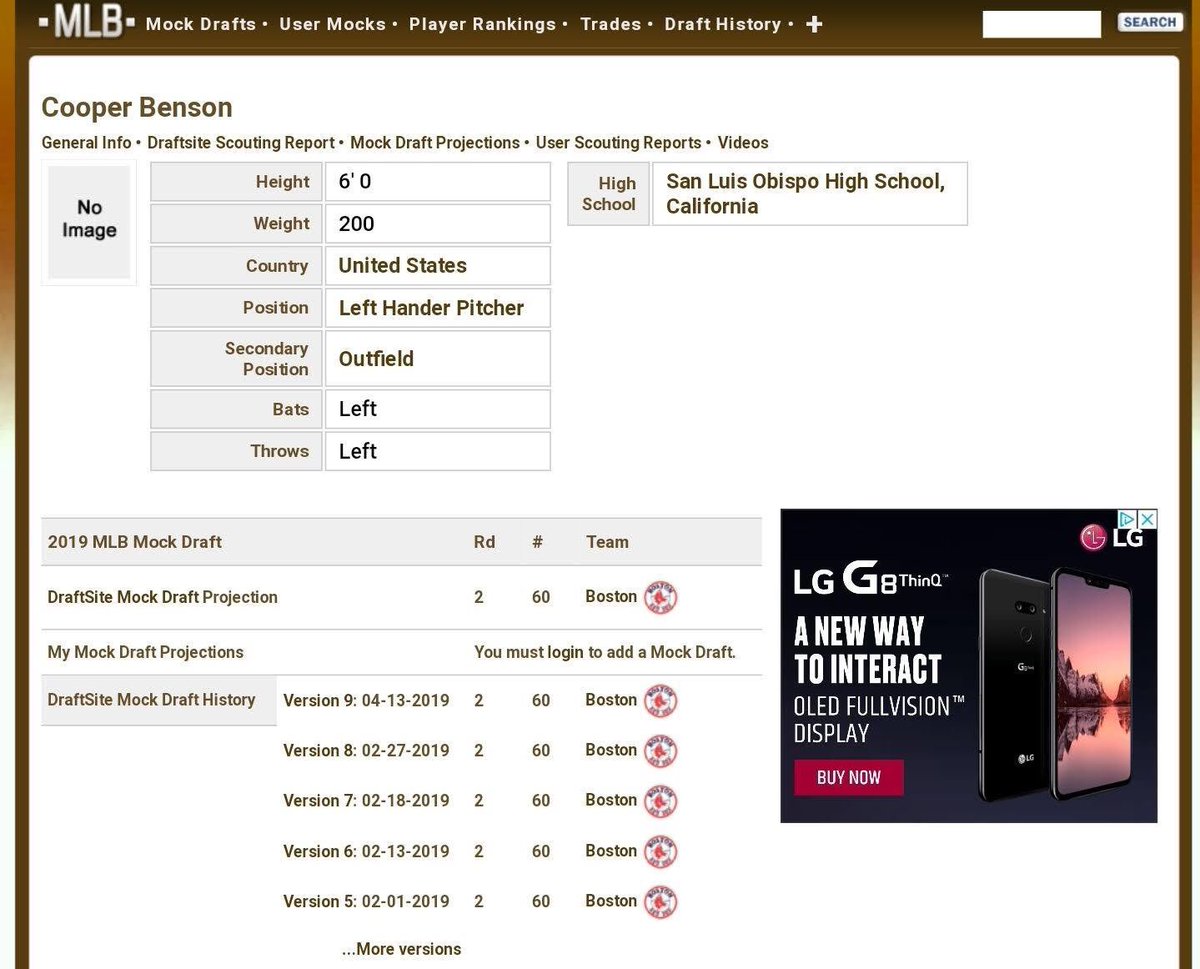The height and width of the screenshot is (969, 1200).
Task: Click the 2019 MLB Mock Draft header
Action: pyautogui.click(x=135, y=542)
